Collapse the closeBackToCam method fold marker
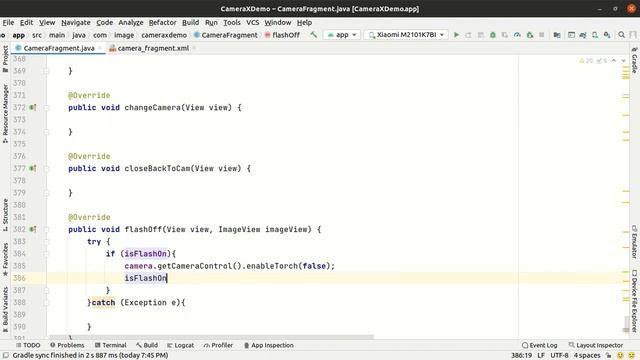This screenshot has height=360, width=640. click(x=46, y=169)
